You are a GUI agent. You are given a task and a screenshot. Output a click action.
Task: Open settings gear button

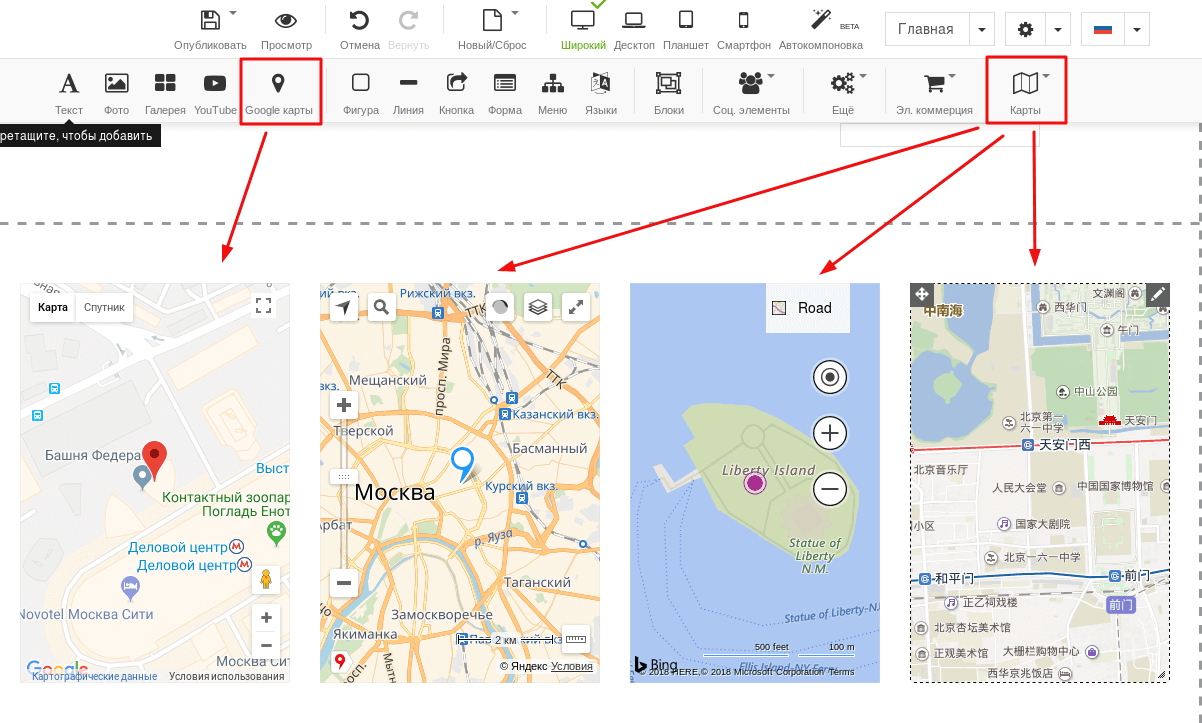pyautogui.click(x=1025, y=30)
